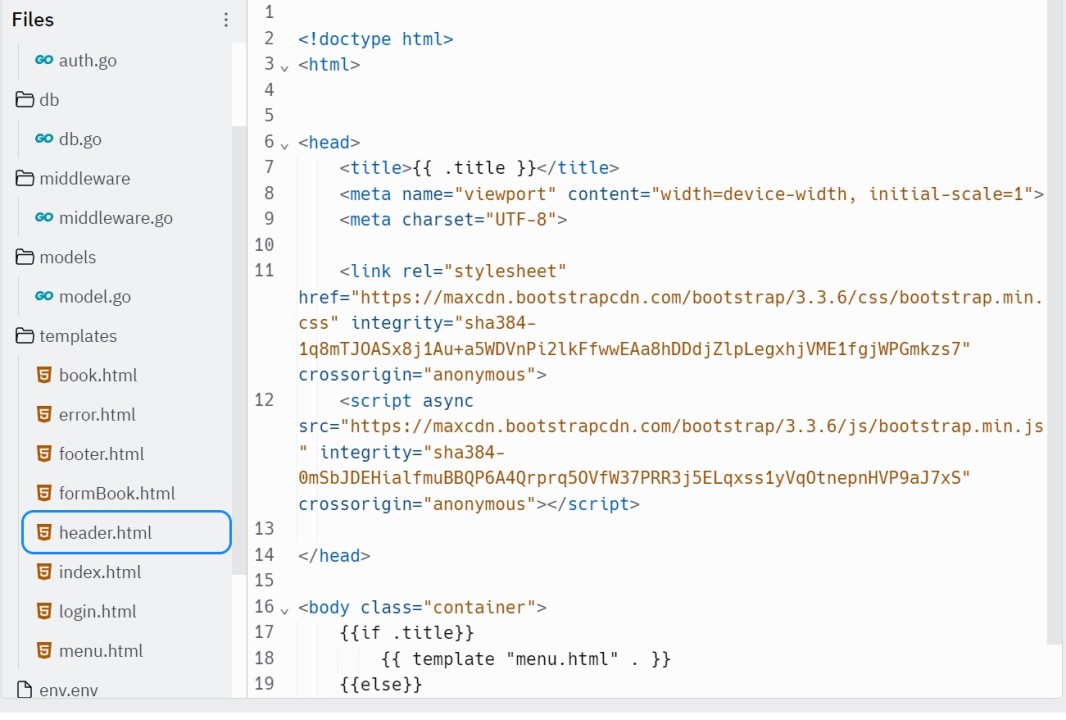
Task: Collapse the html tag fold arrow on line 3
Action: [284, 68]
